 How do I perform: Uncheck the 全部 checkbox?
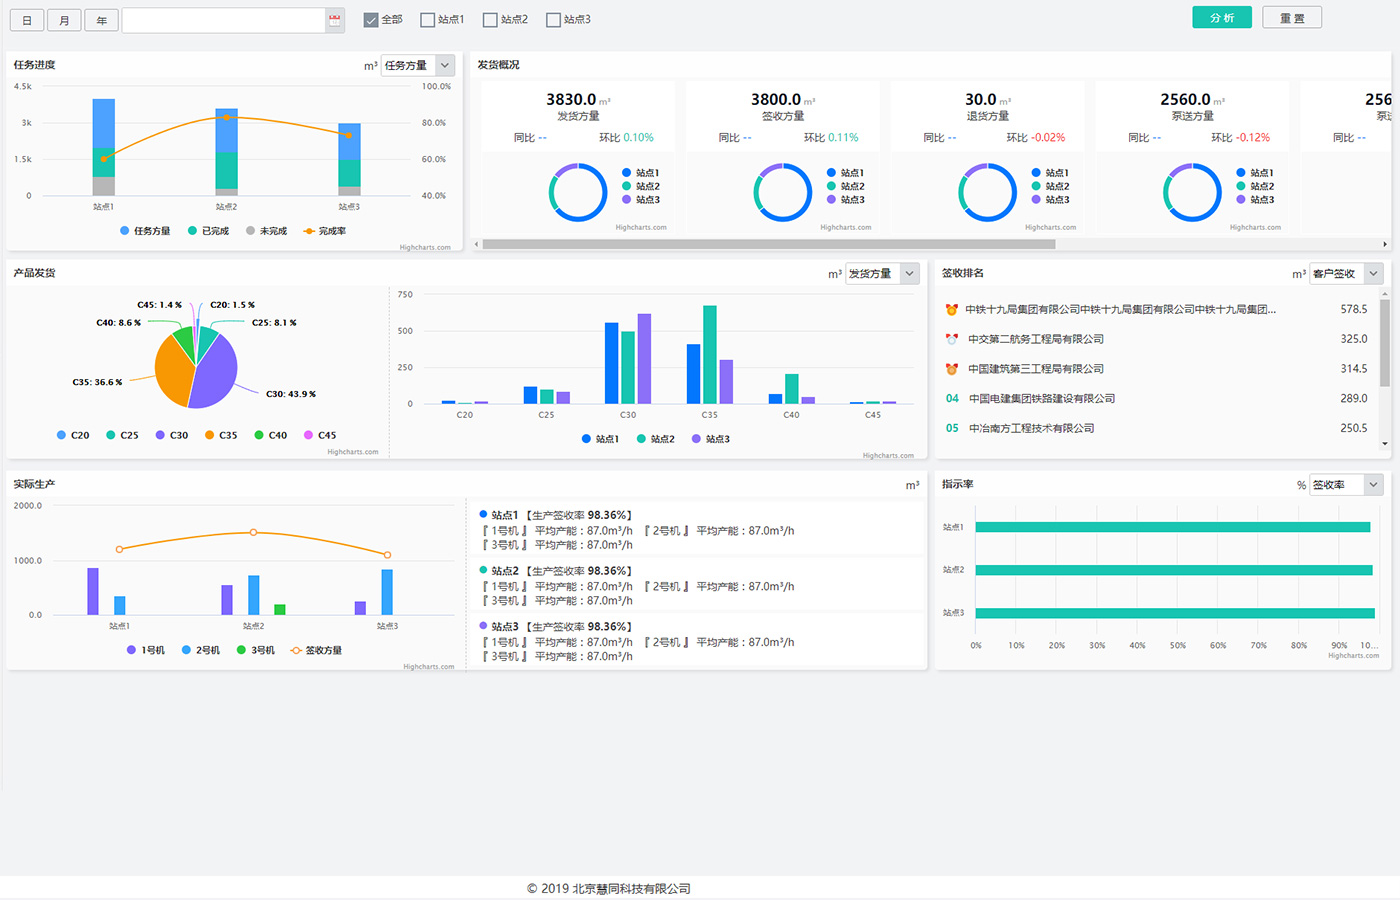(371, 20)
